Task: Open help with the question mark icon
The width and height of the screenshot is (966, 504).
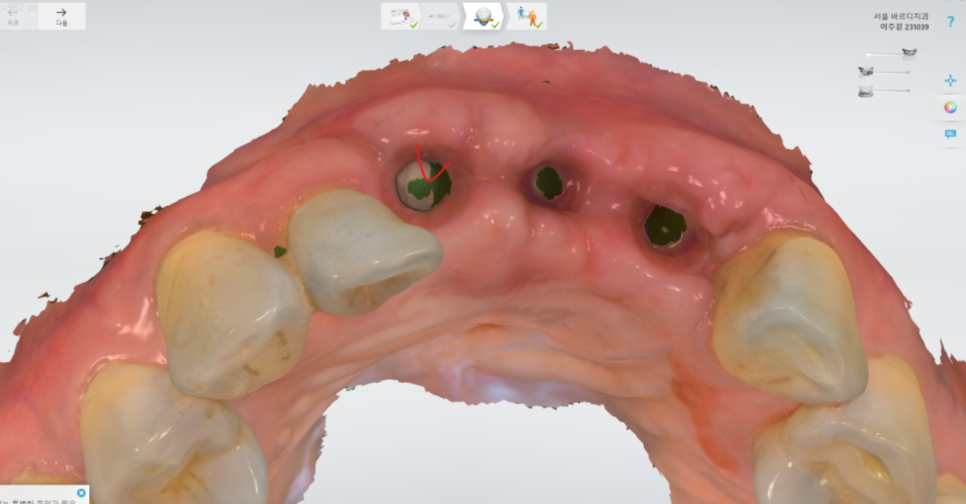Action: tap(950, 21)
